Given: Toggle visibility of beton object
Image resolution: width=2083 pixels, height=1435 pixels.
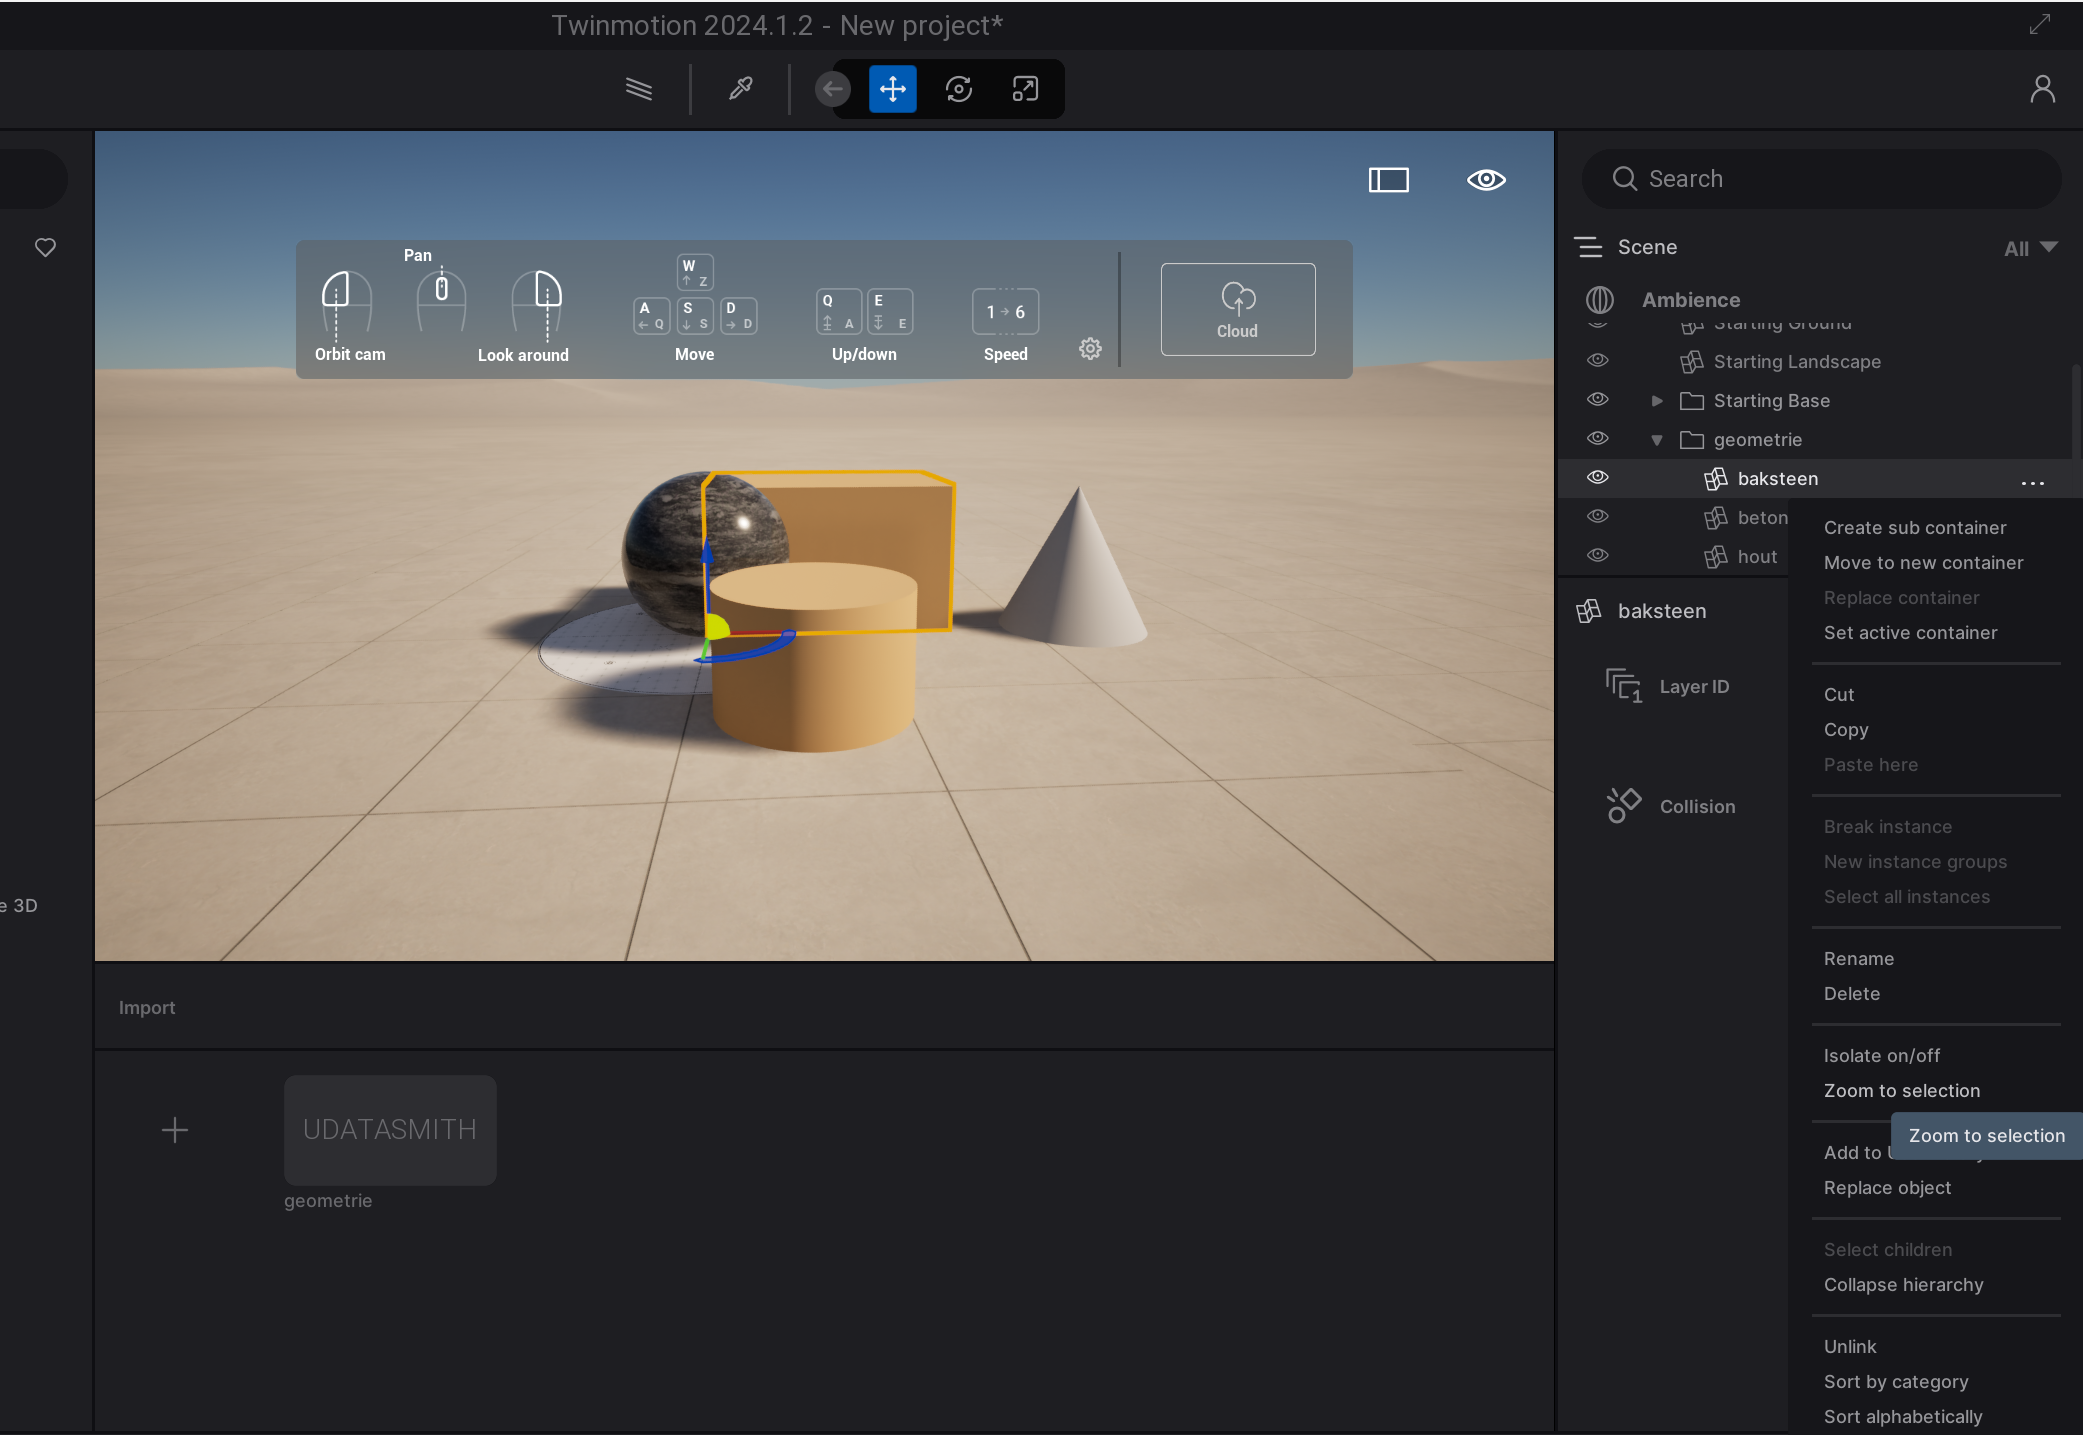Looking at the screenshot, I should point(1598,516).
